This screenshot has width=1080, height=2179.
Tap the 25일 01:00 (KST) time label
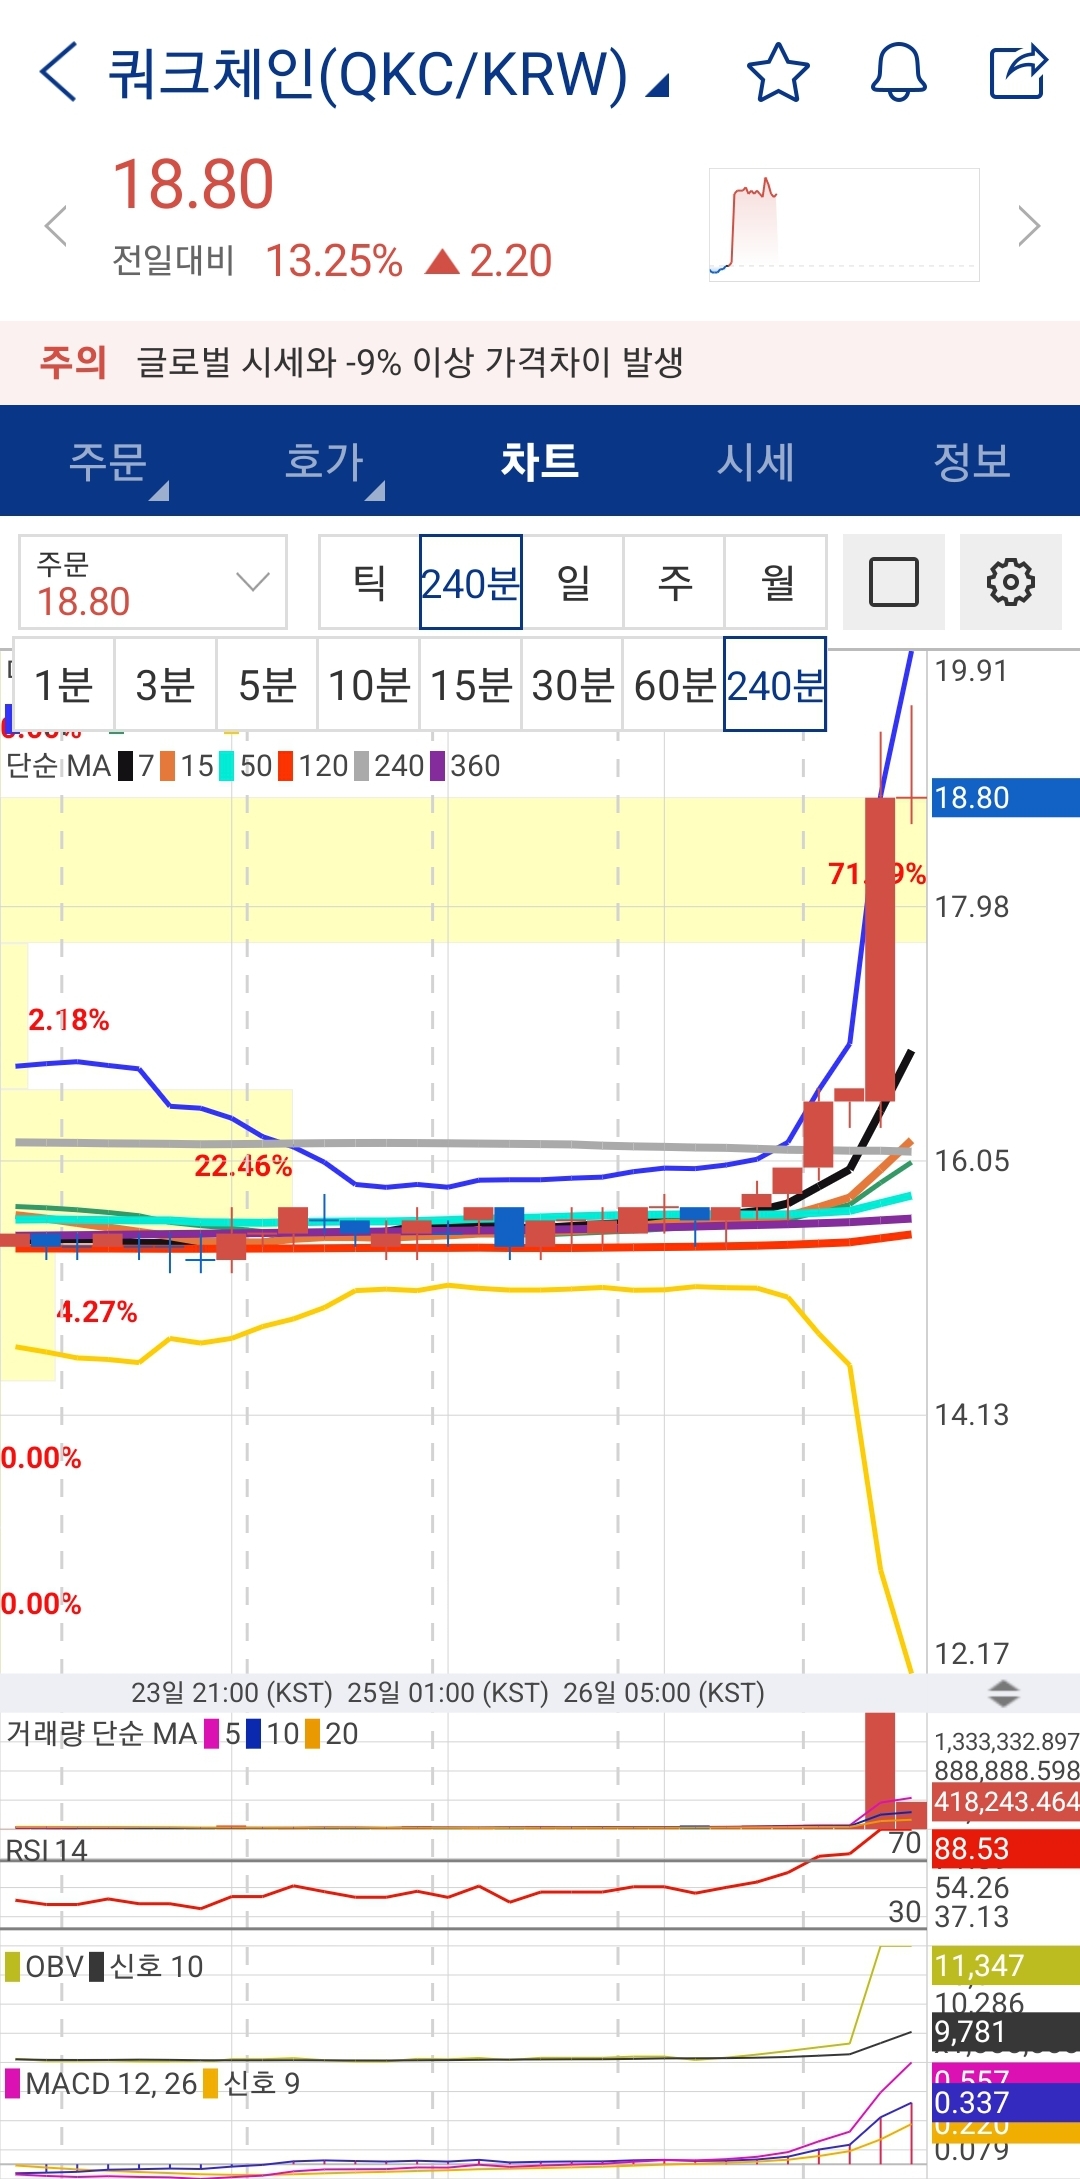448,1693
